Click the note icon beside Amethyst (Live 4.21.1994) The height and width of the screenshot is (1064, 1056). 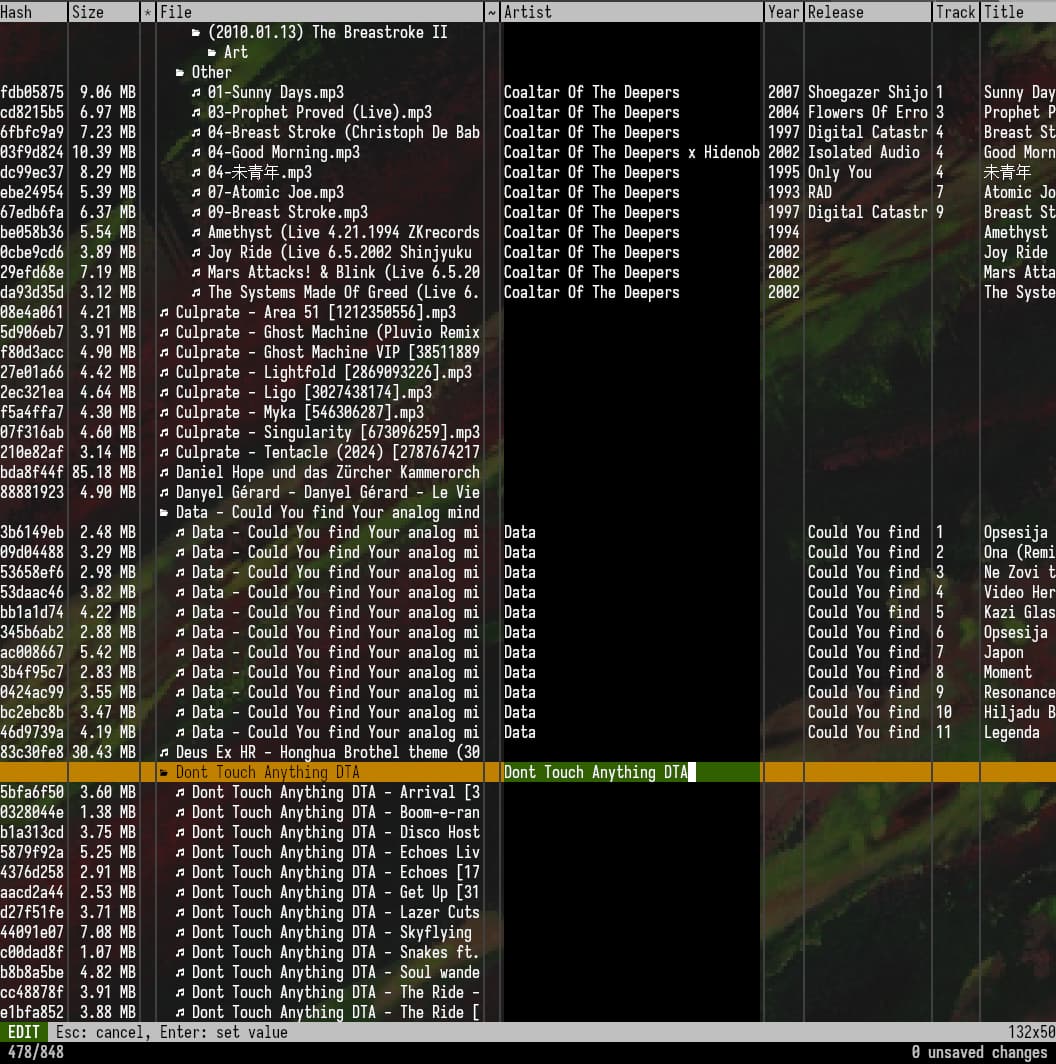pos(196,233)
